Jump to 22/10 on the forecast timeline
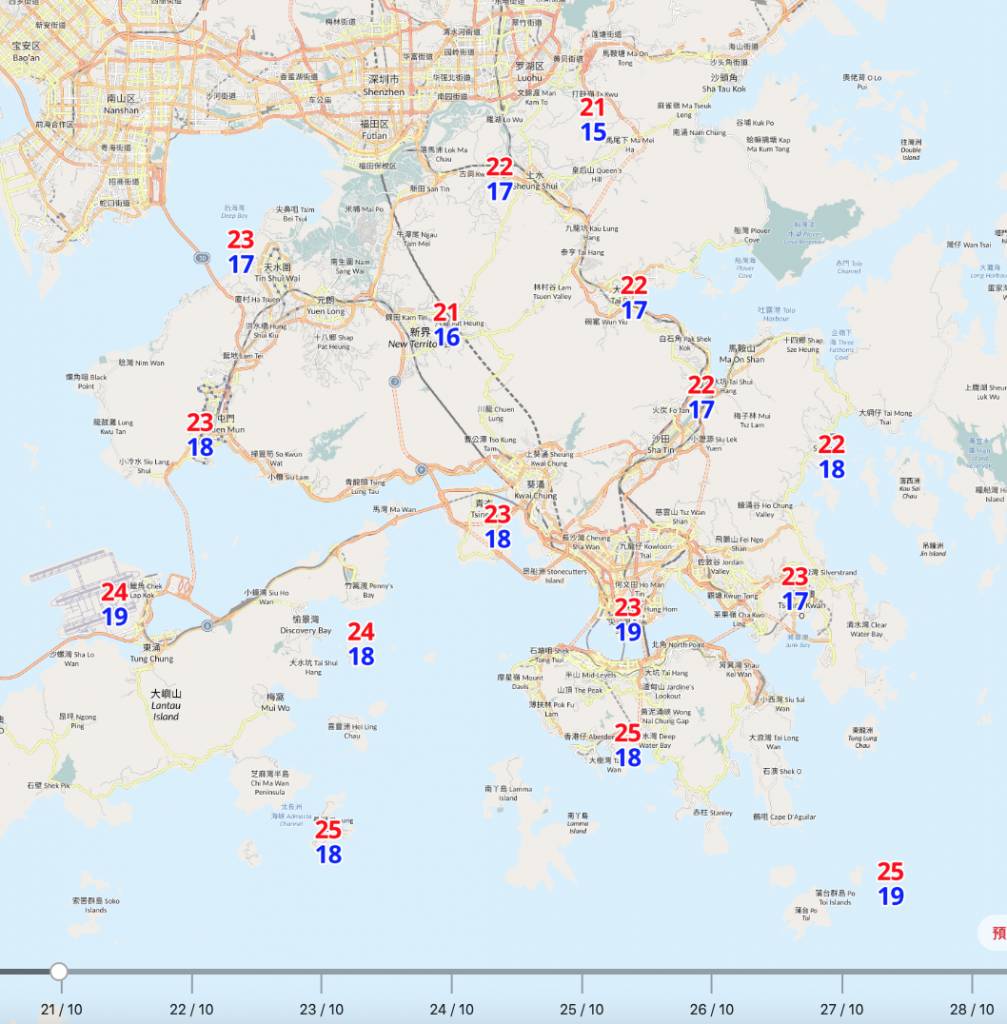This screenshot has width=1007, height=1024. 192,1009
